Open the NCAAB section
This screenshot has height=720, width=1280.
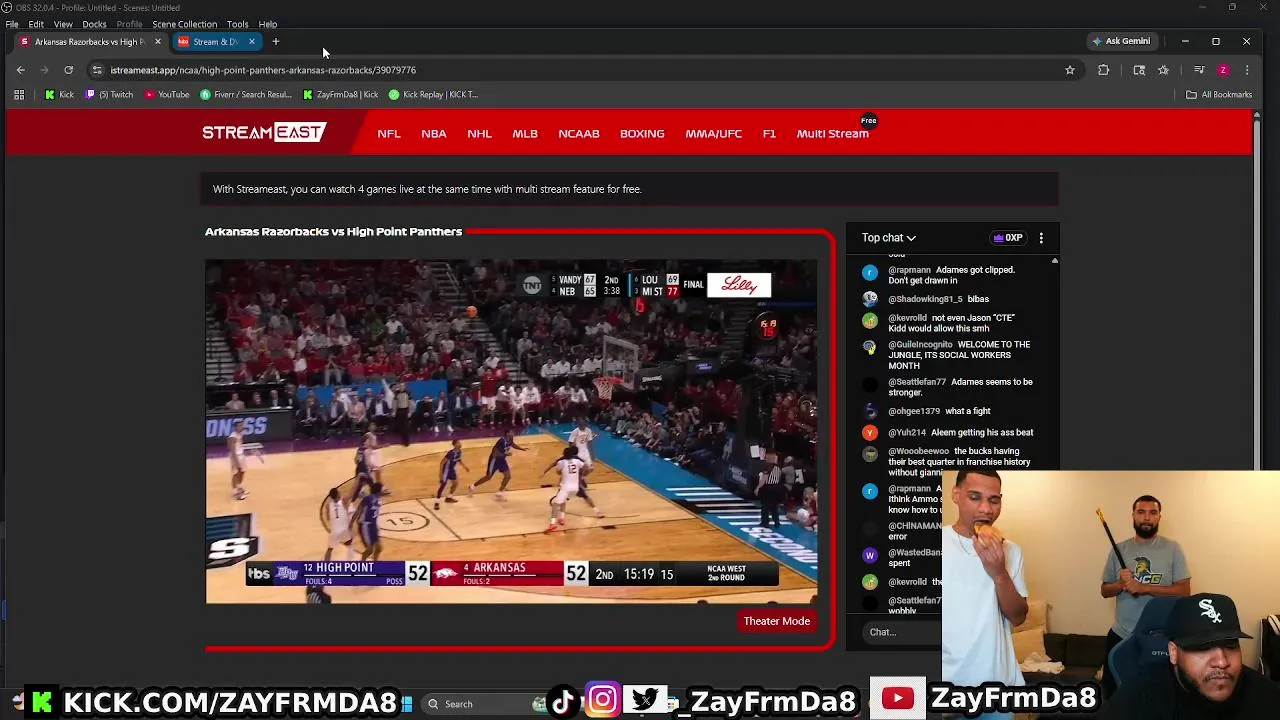579,134
